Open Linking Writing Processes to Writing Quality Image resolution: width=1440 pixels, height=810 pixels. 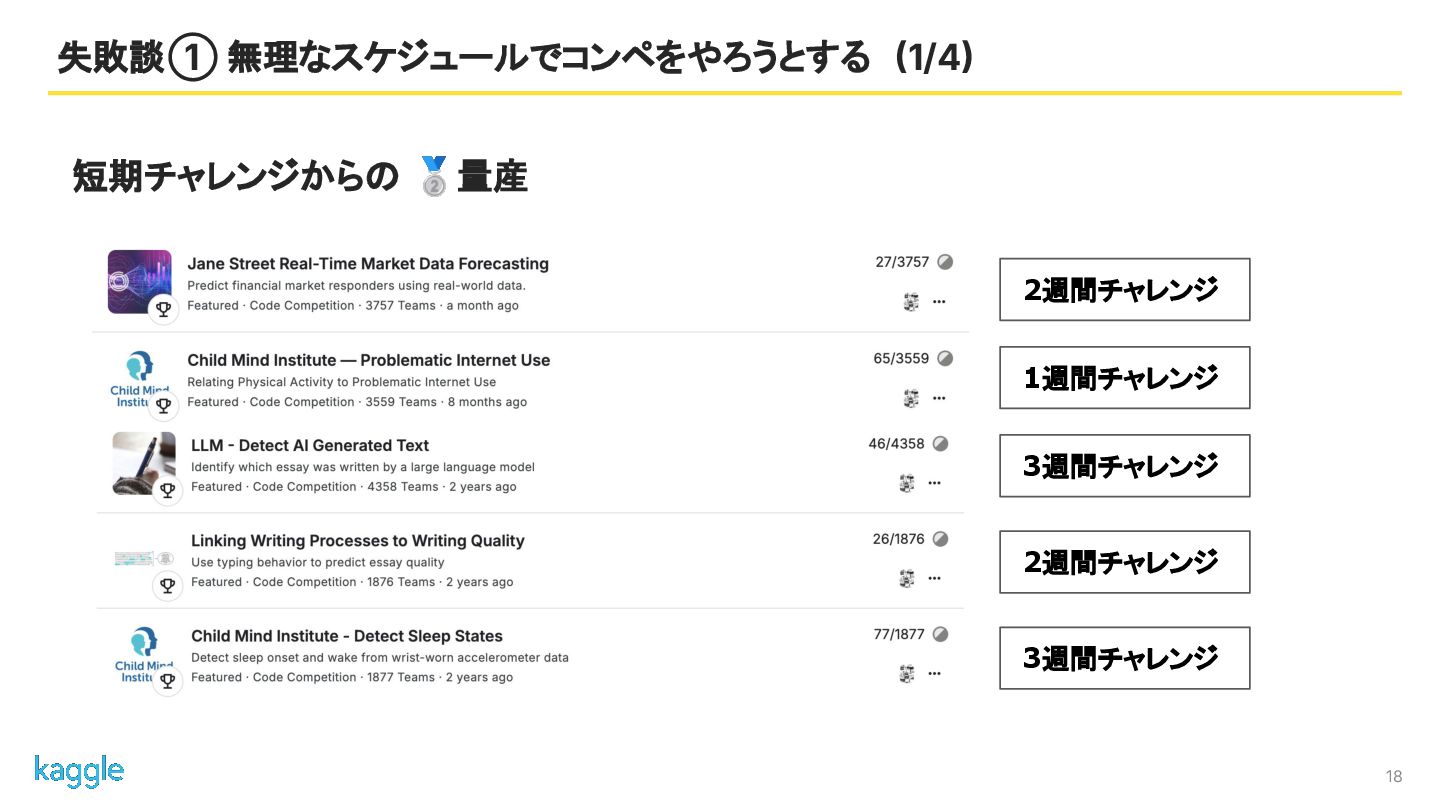[358, 541]
